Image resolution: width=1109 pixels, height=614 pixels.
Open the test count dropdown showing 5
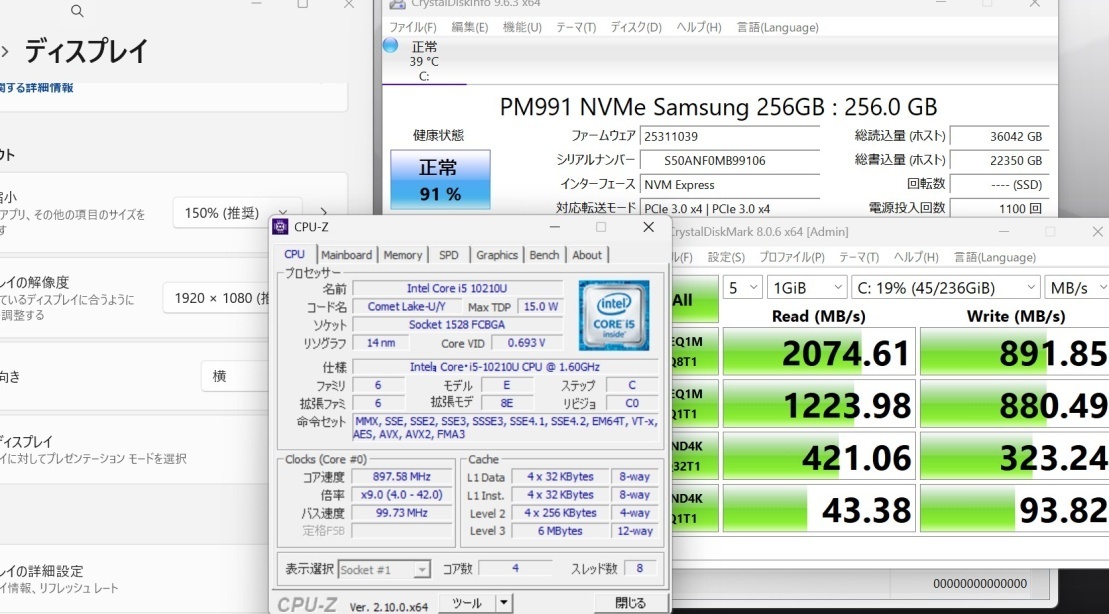pyautogui.click(x=743, y=288)
